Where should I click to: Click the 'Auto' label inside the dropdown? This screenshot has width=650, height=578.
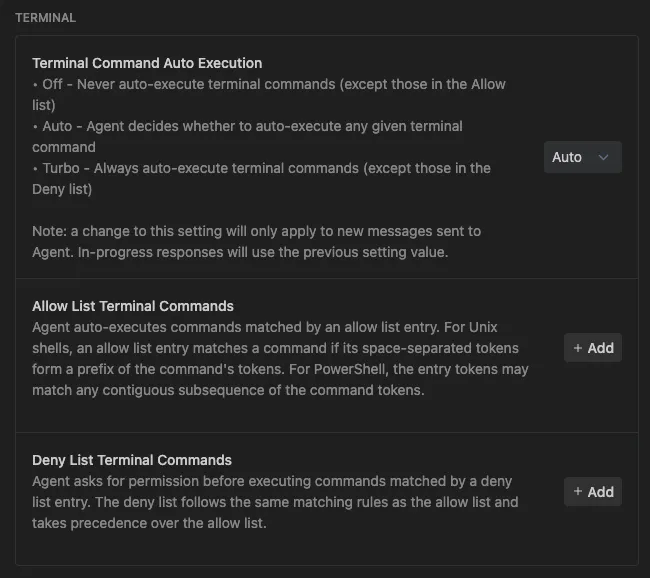point(567,157)
